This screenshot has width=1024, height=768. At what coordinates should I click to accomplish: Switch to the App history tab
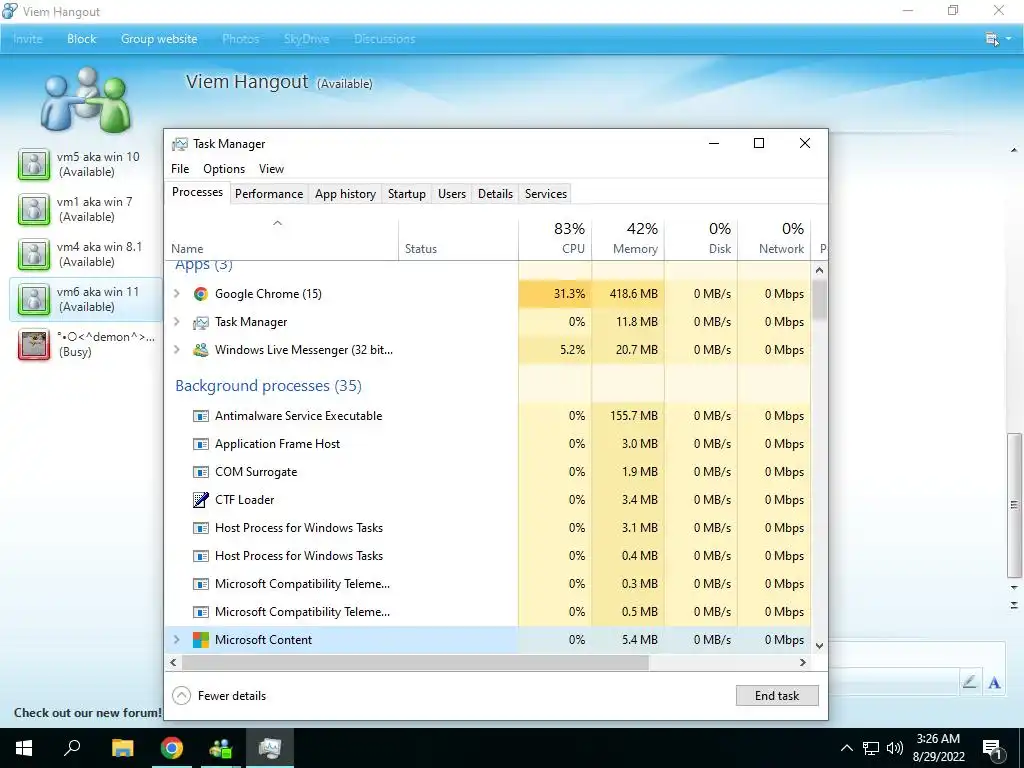pos(345,194)
